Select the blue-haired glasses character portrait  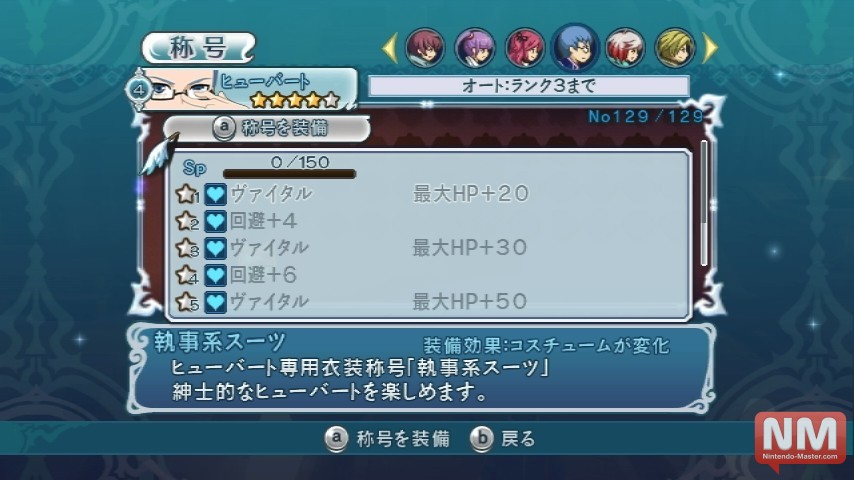(575, 47)
